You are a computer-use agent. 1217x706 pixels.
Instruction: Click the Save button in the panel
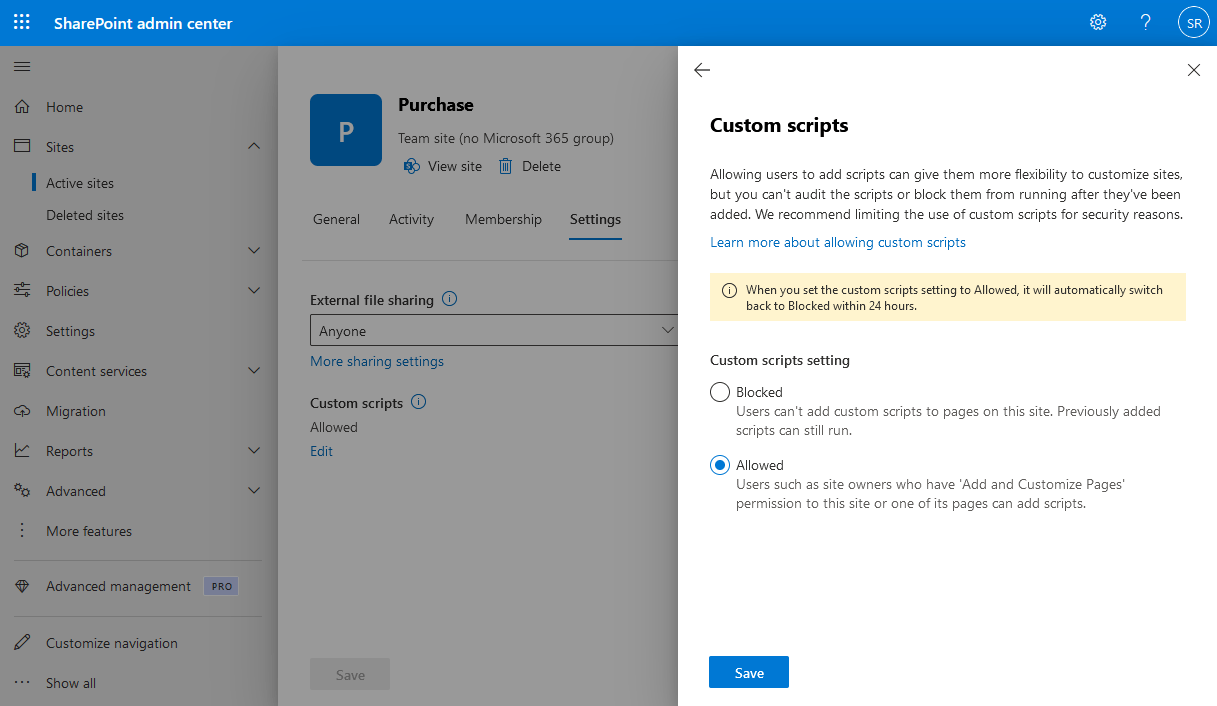[x=748, y=672]
